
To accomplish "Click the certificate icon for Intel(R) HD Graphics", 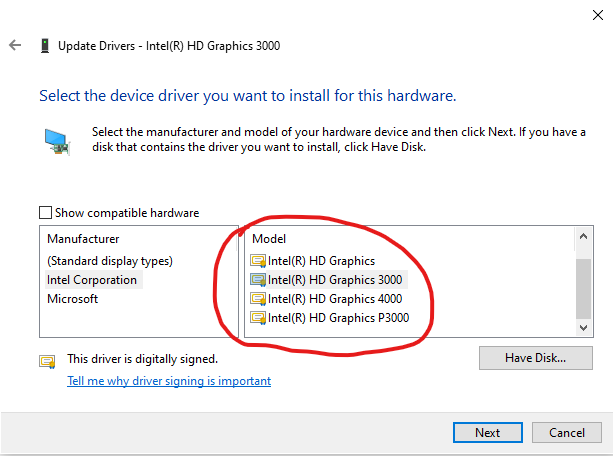I will 258,261.
